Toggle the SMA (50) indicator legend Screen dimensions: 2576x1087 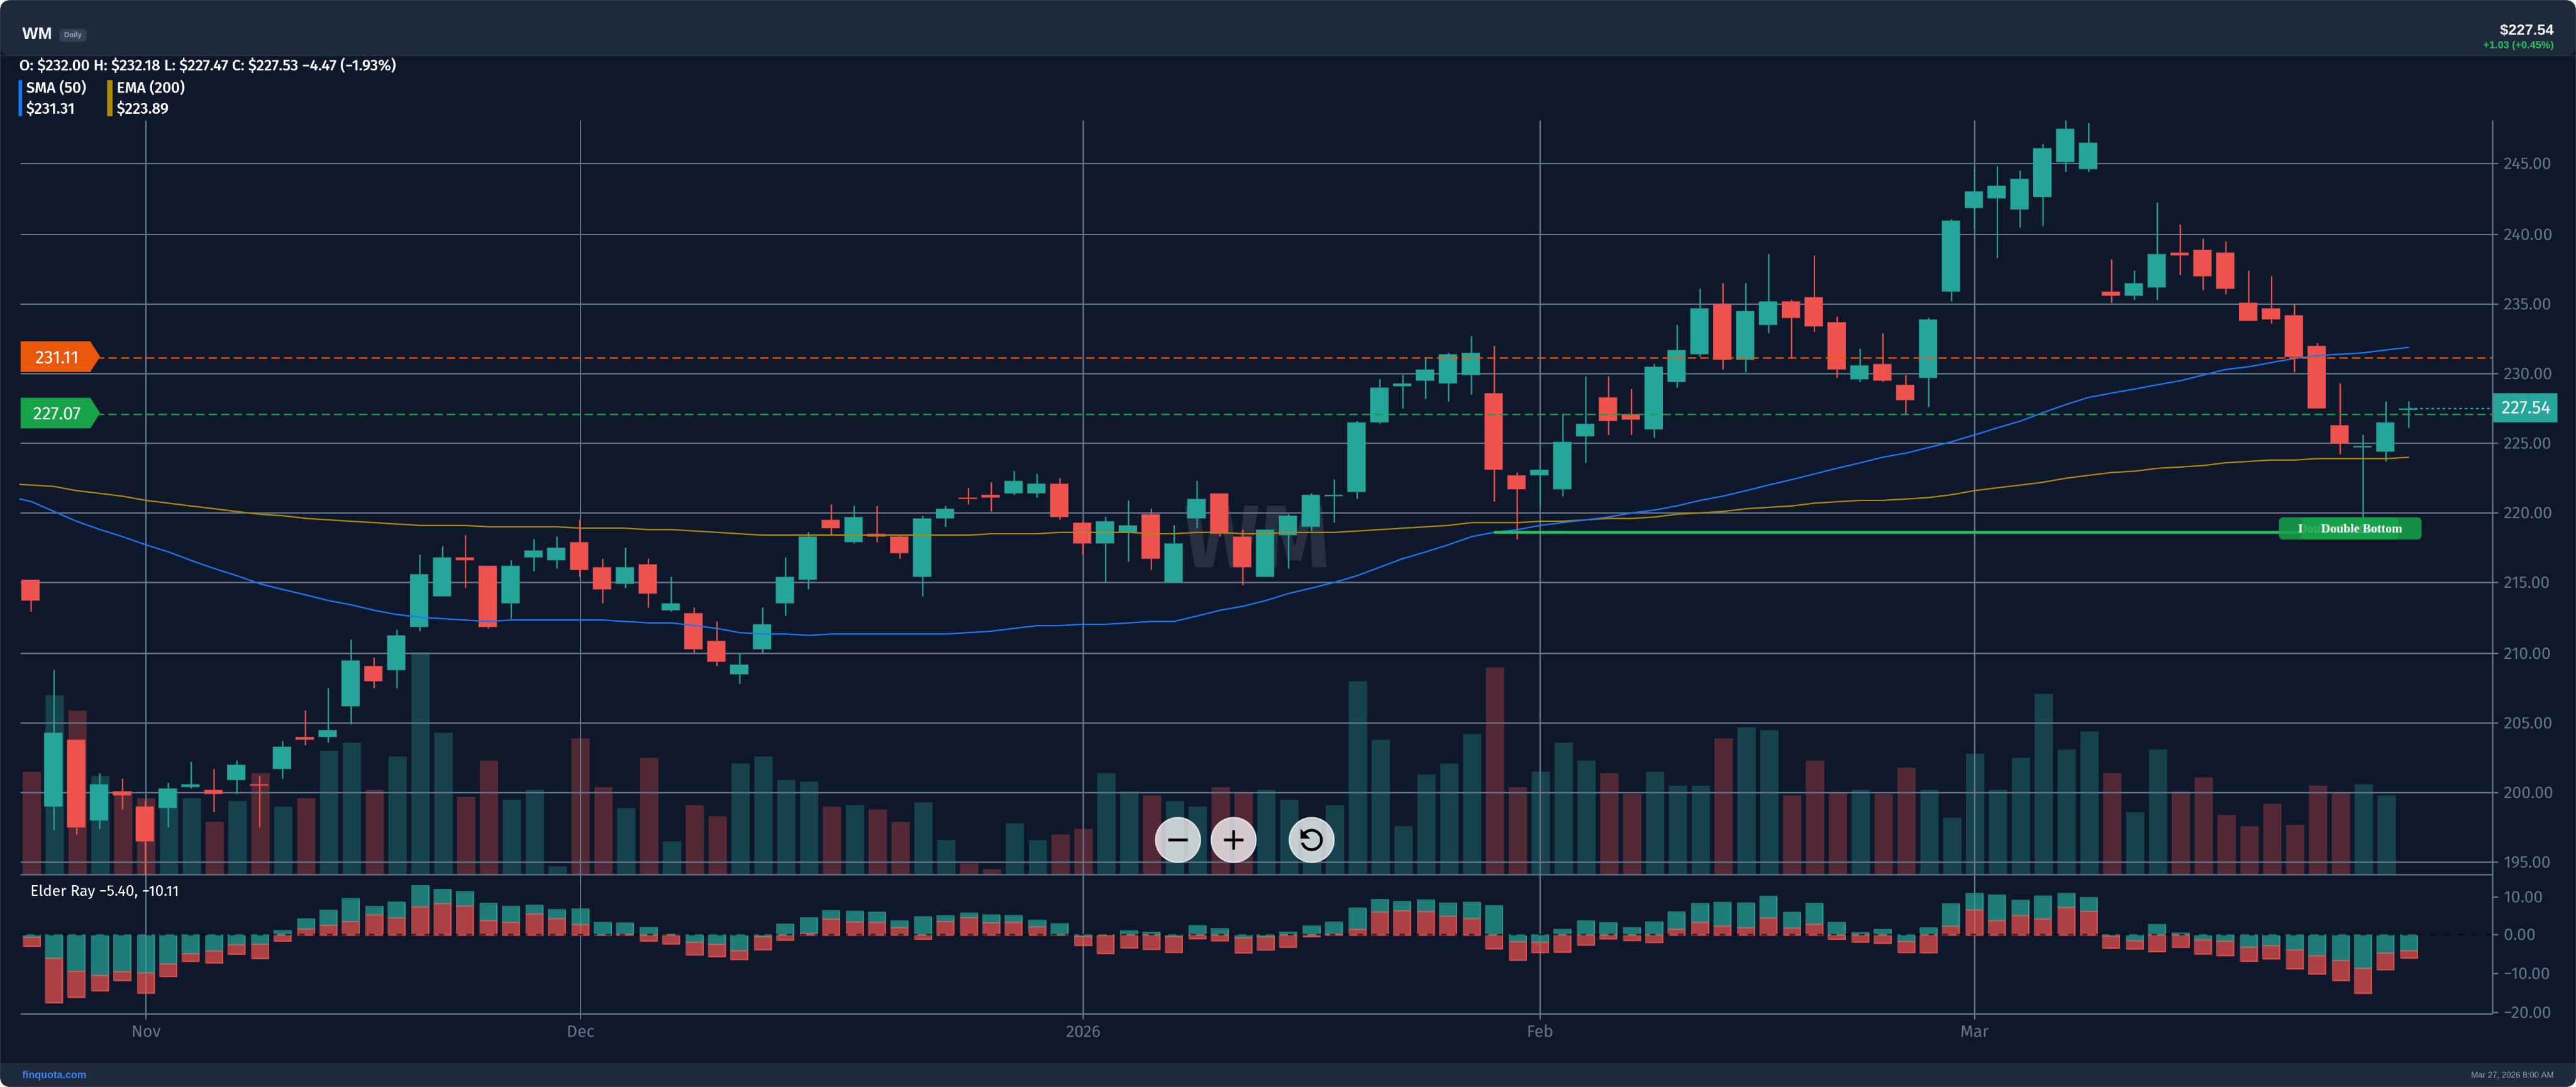tap(56, 87)
